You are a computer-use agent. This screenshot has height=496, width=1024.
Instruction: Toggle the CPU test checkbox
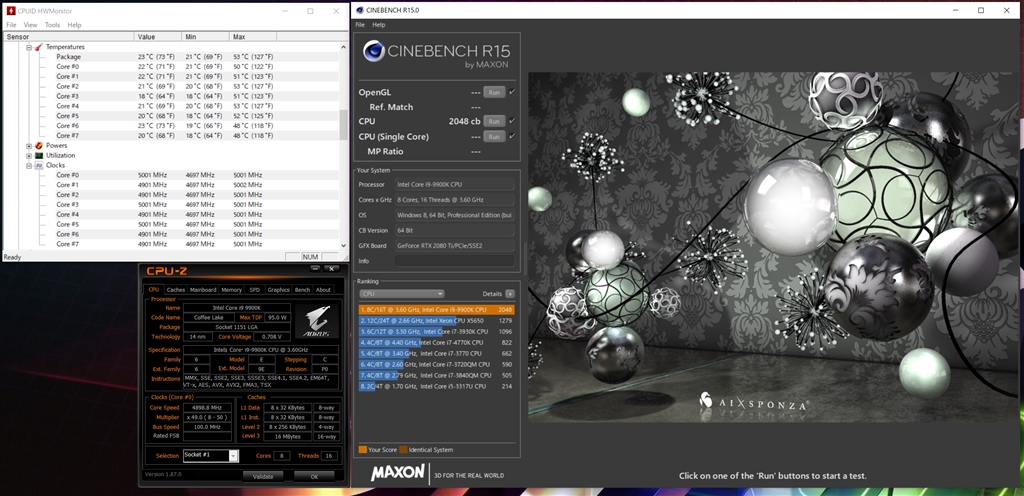coord(512,121)
